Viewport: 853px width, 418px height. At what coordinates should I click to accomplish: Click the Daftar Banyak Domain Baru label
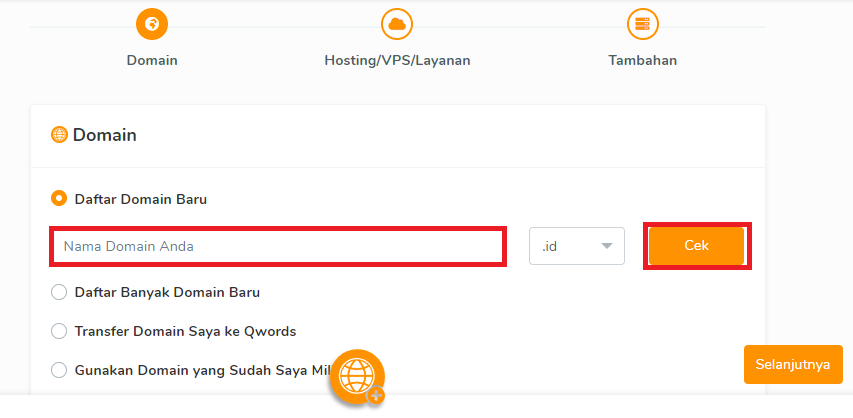(x=167, y=293)
